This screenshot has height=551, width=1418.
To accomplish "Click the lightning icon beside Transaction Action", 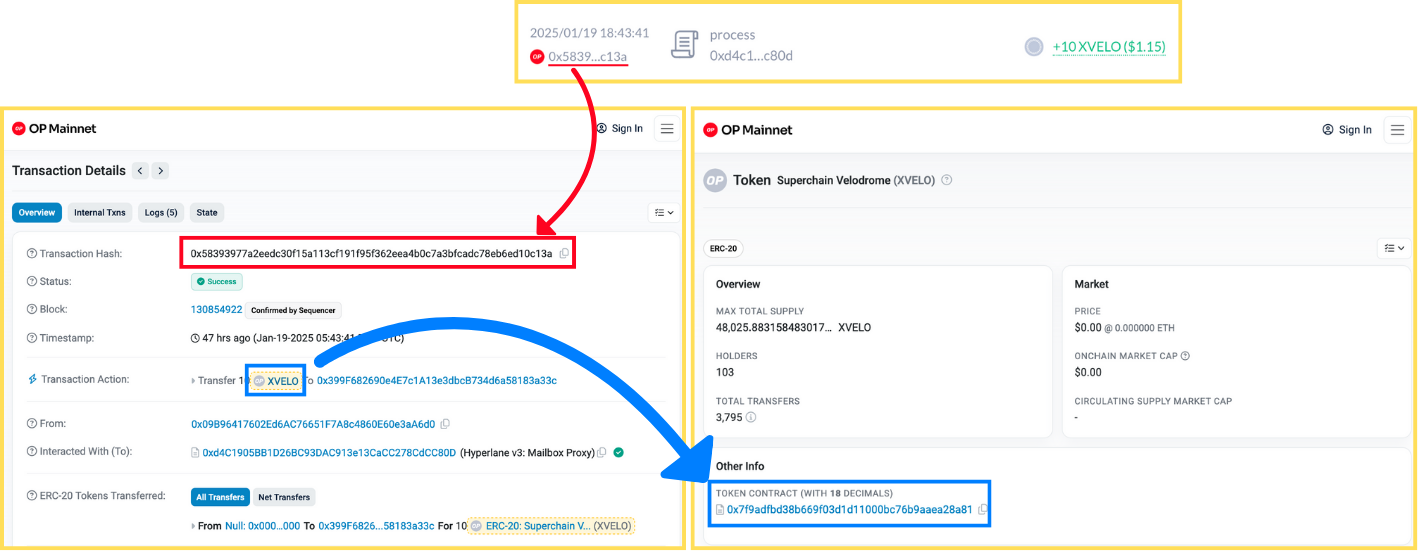I will 32,380.
